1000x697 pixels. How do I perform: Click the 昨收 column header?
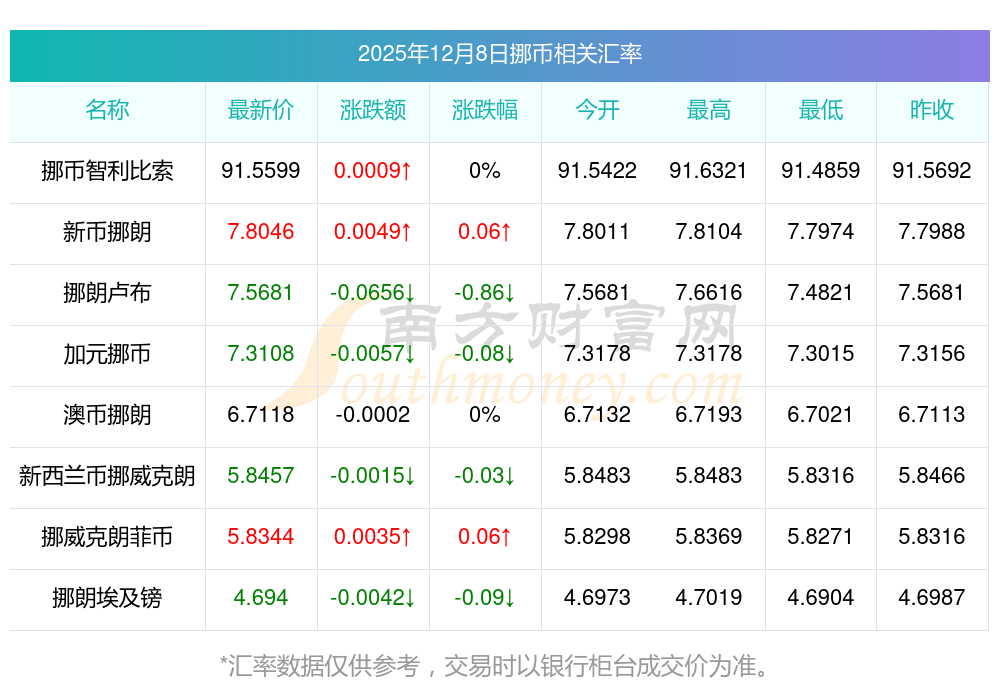(932, 110)
